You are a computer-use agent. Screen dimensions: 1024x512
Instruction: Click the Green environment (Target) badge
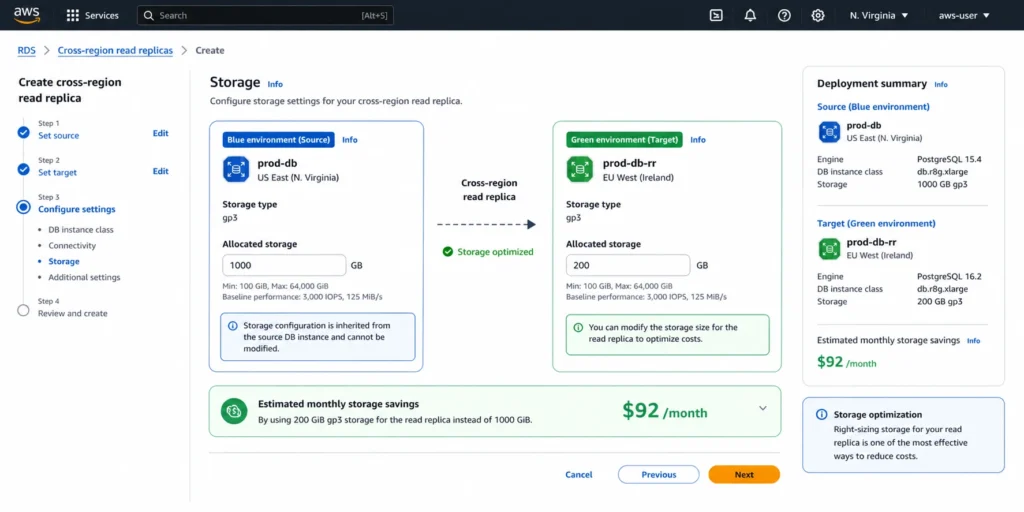click(x=624, y=140)
